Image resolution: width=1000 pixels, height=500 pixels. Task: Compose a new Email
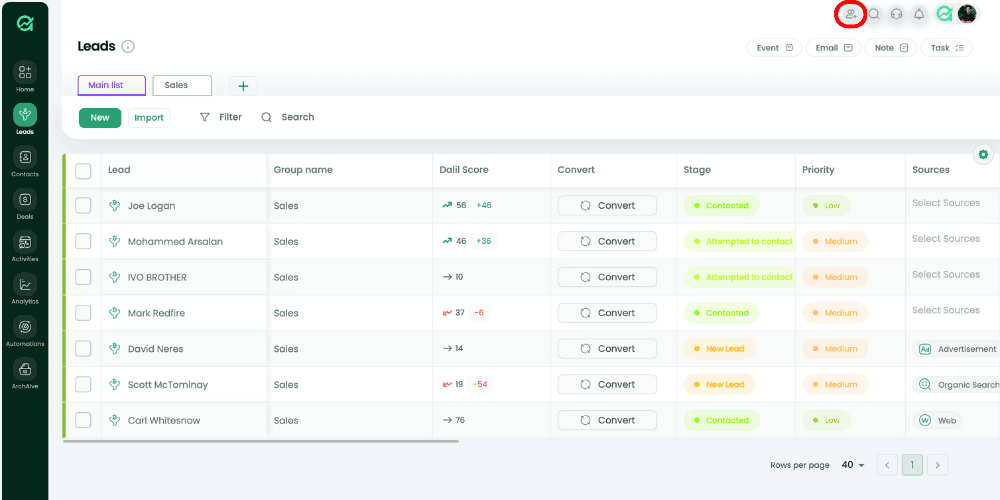[x=834, y=48]
